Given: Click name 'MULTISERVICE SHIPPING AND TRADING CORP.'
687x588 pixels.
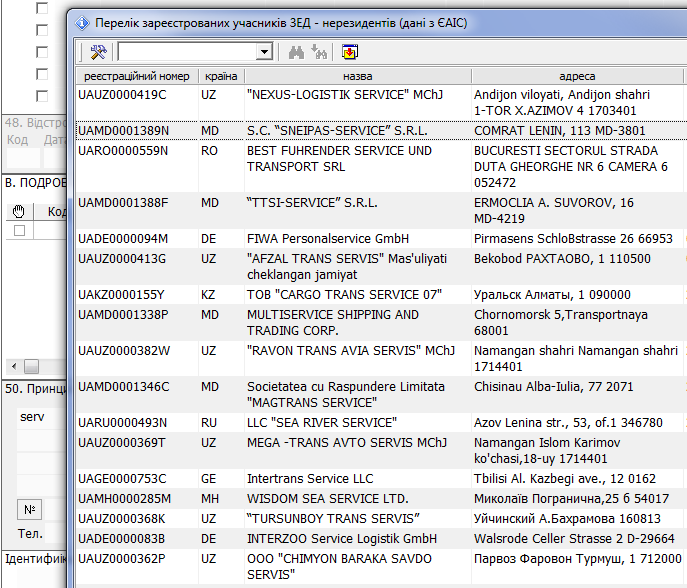Looking at the screenshot, I should [333, 323].
